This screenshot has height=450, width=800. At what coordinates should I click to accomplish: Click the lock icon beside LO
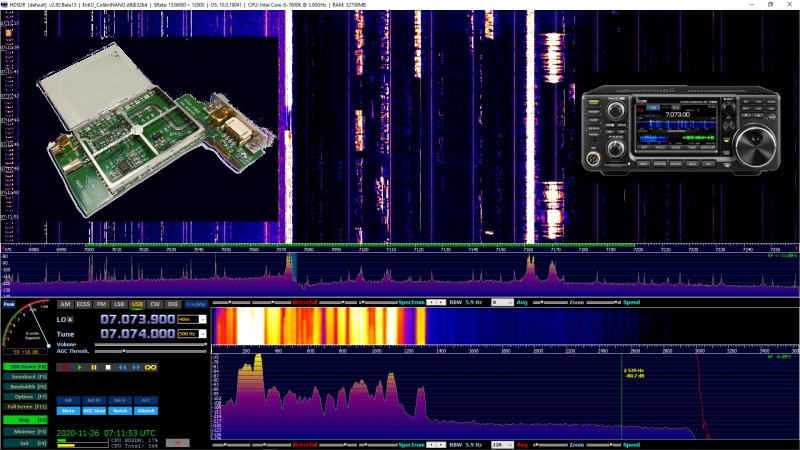click(70, 320)
